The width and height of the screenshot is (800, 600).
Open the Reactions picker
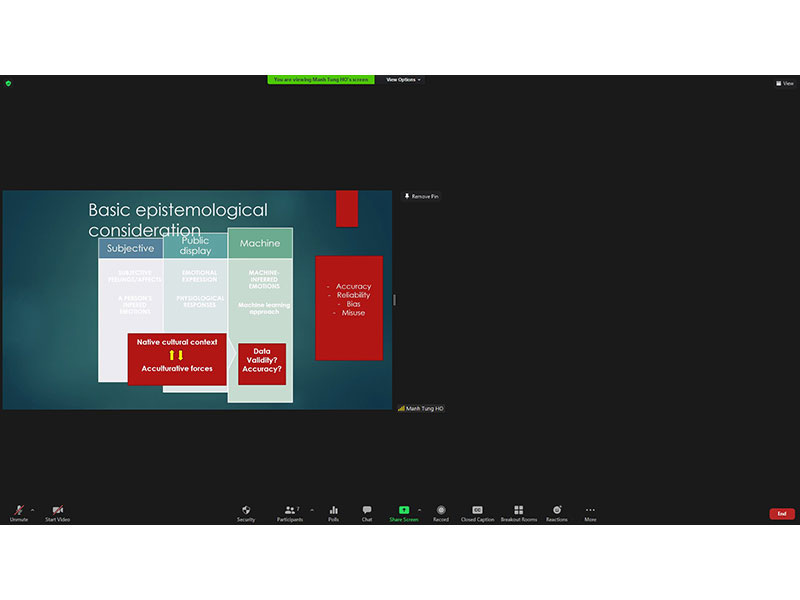[557, 512]
